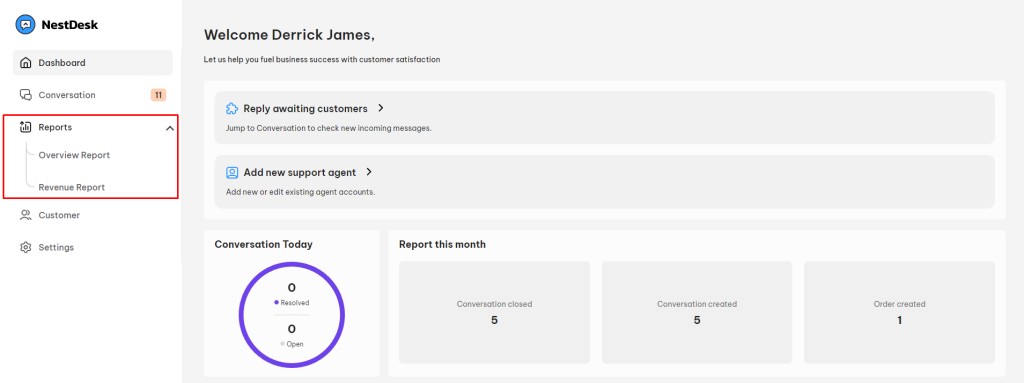Collapse the Reports menu chevron

point(170,128)
